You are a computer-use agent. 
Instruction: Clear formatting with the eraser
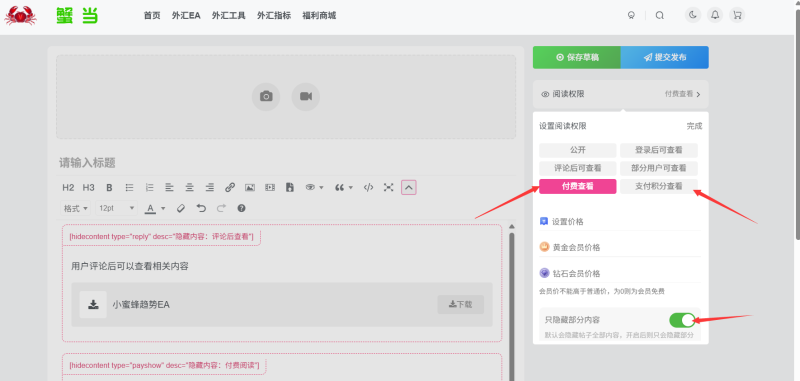[x=180, y=208]
